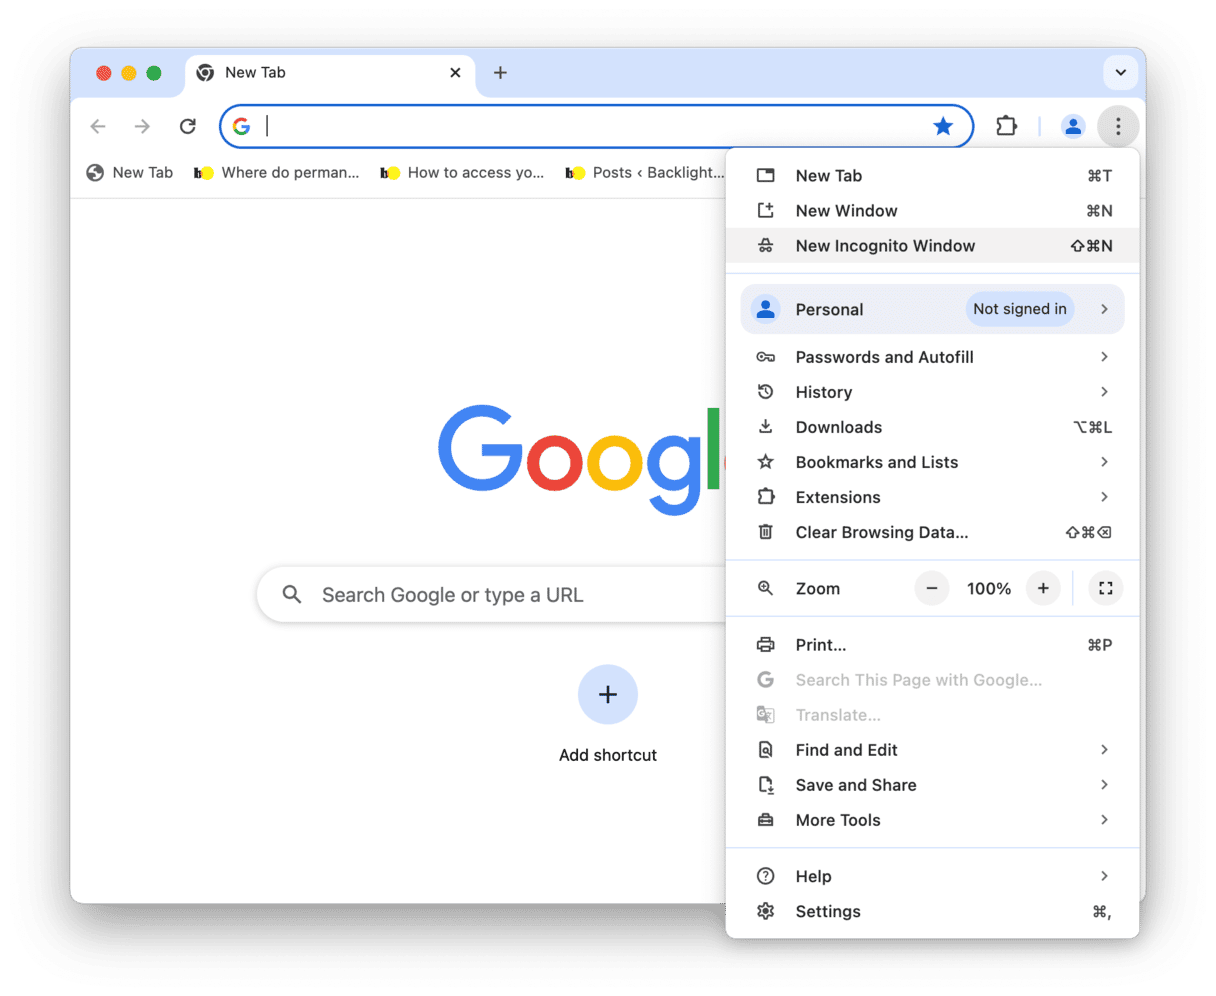The height and width of the screenshot is (996, 1216).
Task: Click the chevron beside More Tools
Action: [x=1104, y=820]
